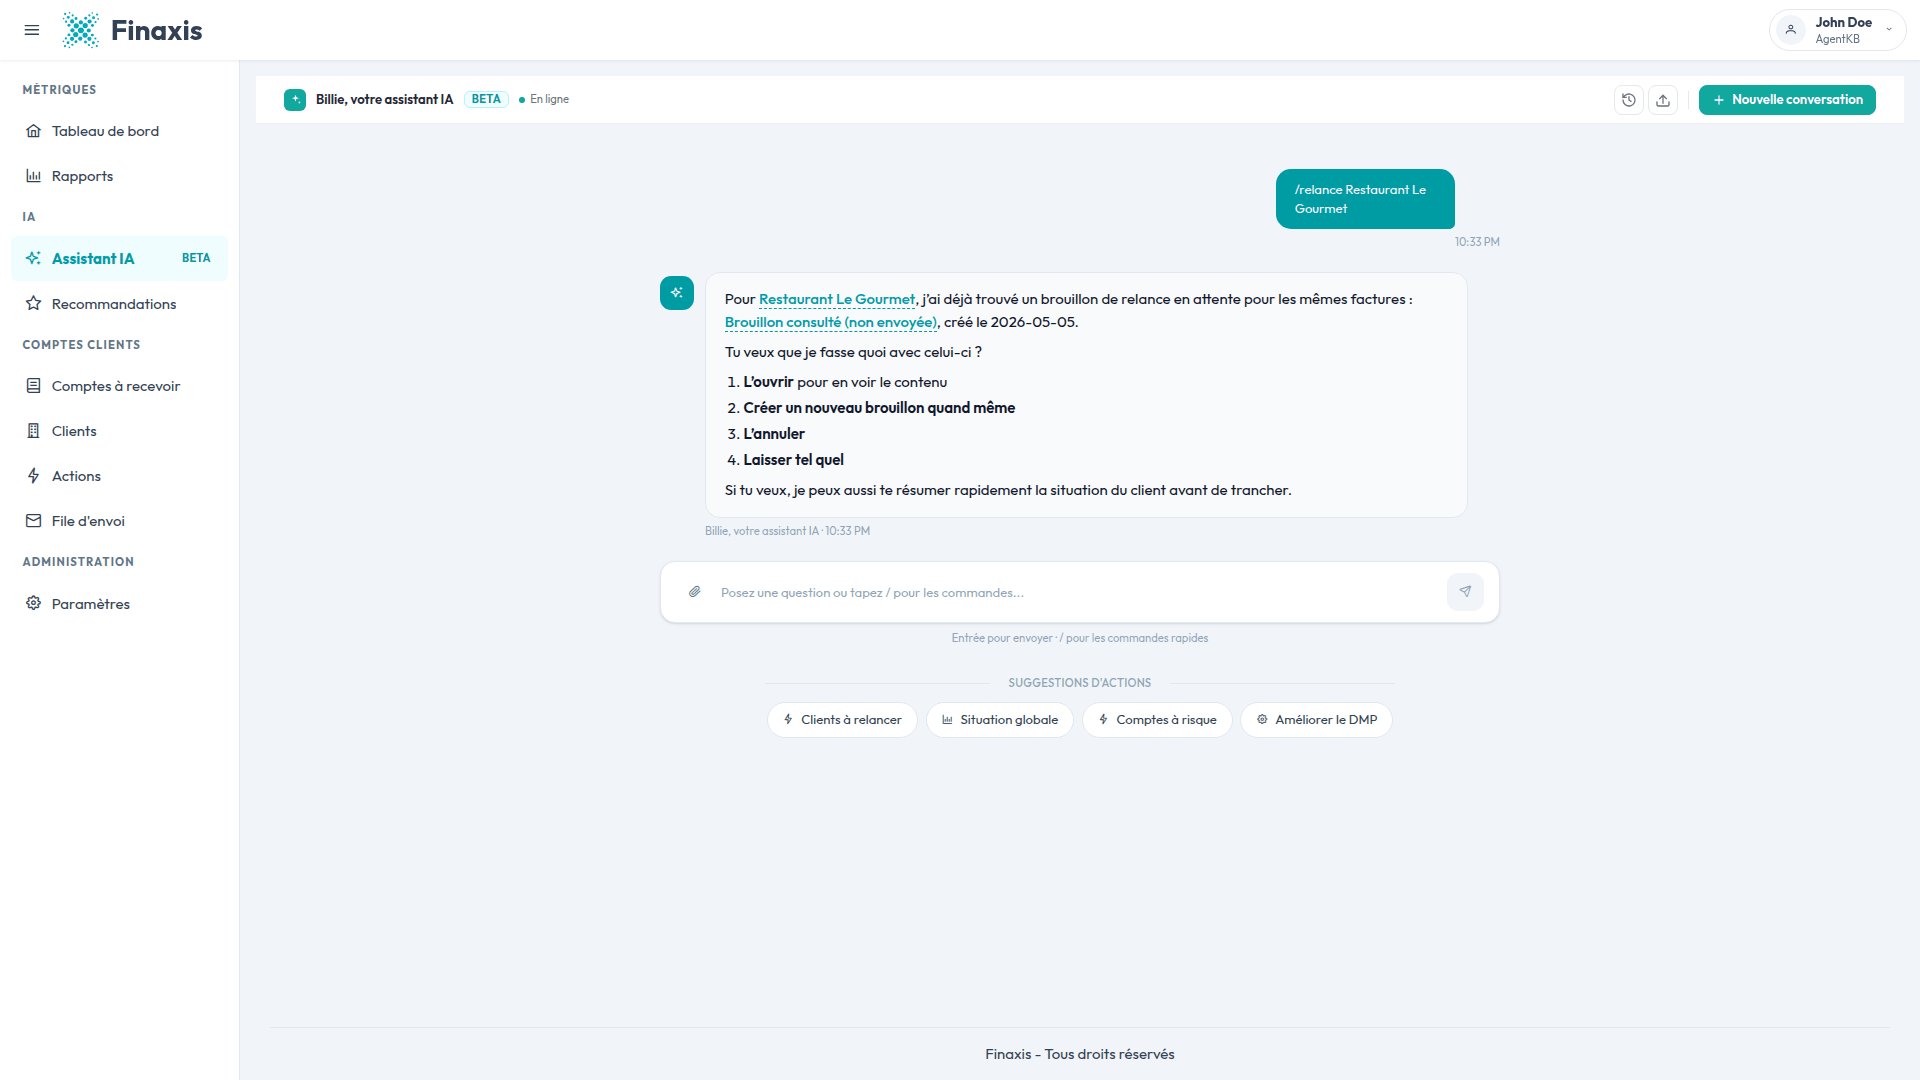Click the BETA badge in chat header
This screenshot has width=1920, height=1080.
(486, 99)
